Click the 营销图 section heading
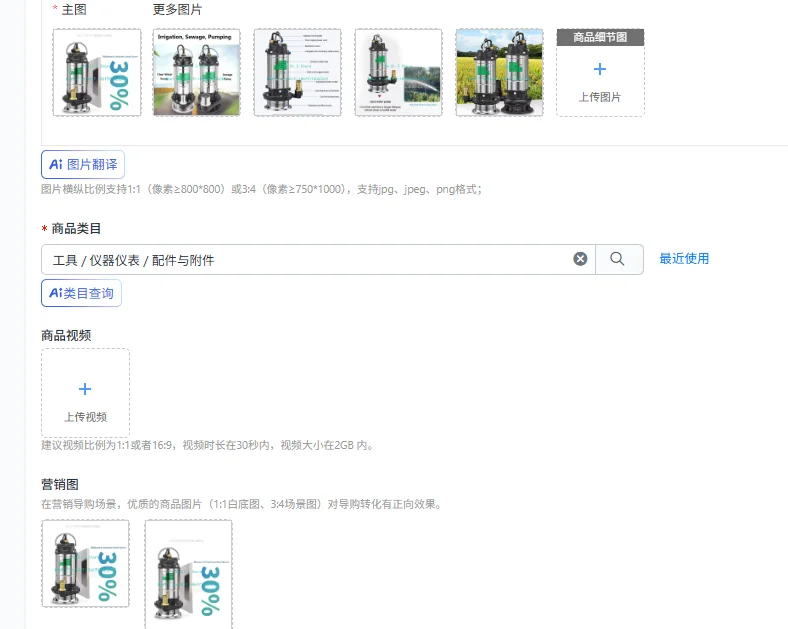This screenshot has height=629, width=788. [x=60, y=484]
